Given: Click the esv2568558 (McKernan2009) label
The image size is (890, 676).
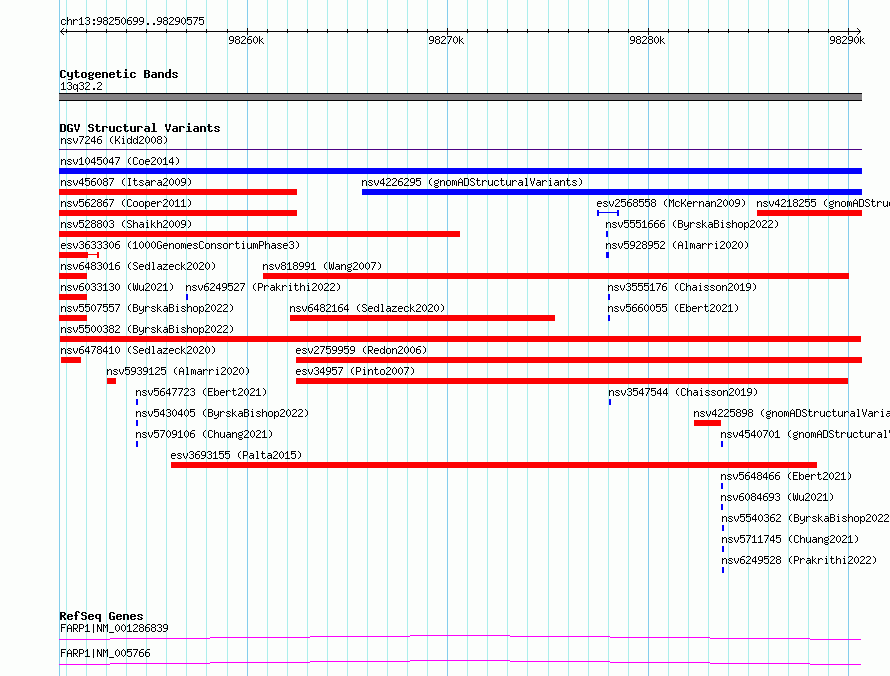Looking at the screenshot, I should coord(671,203).
